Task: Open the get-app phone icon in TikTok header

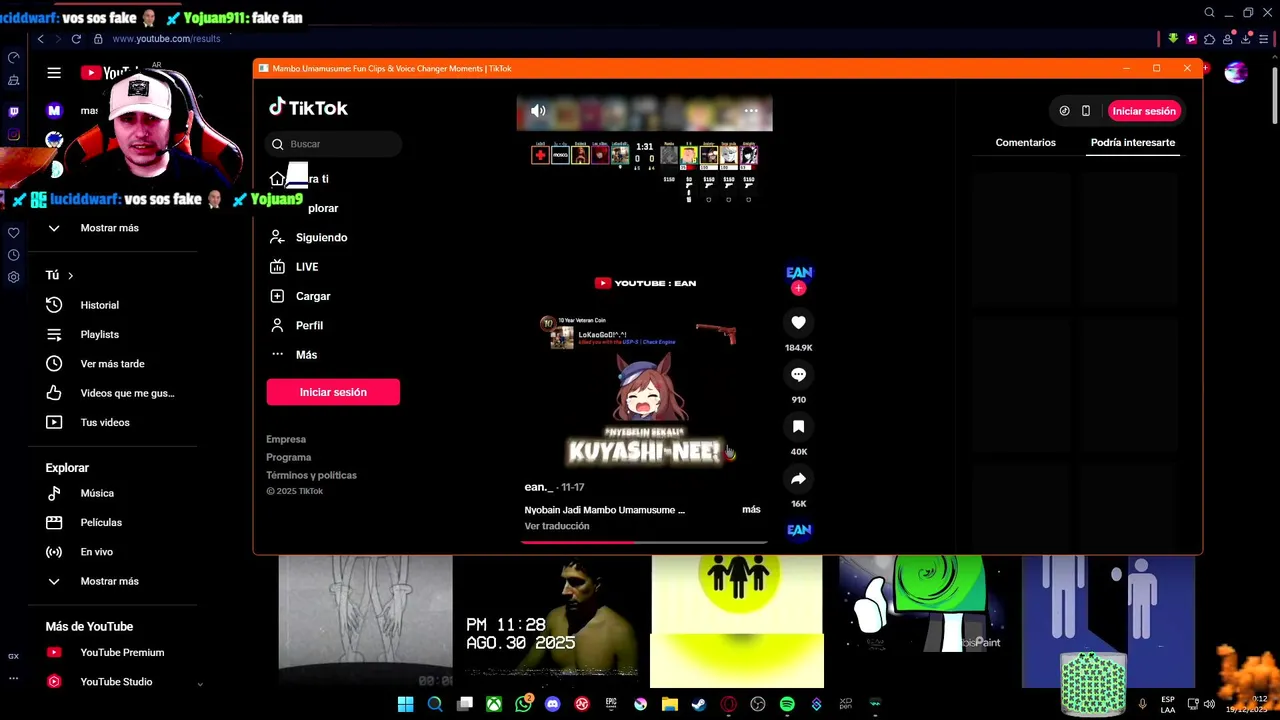Action: pyautogui.click(x=1086, y=111)
